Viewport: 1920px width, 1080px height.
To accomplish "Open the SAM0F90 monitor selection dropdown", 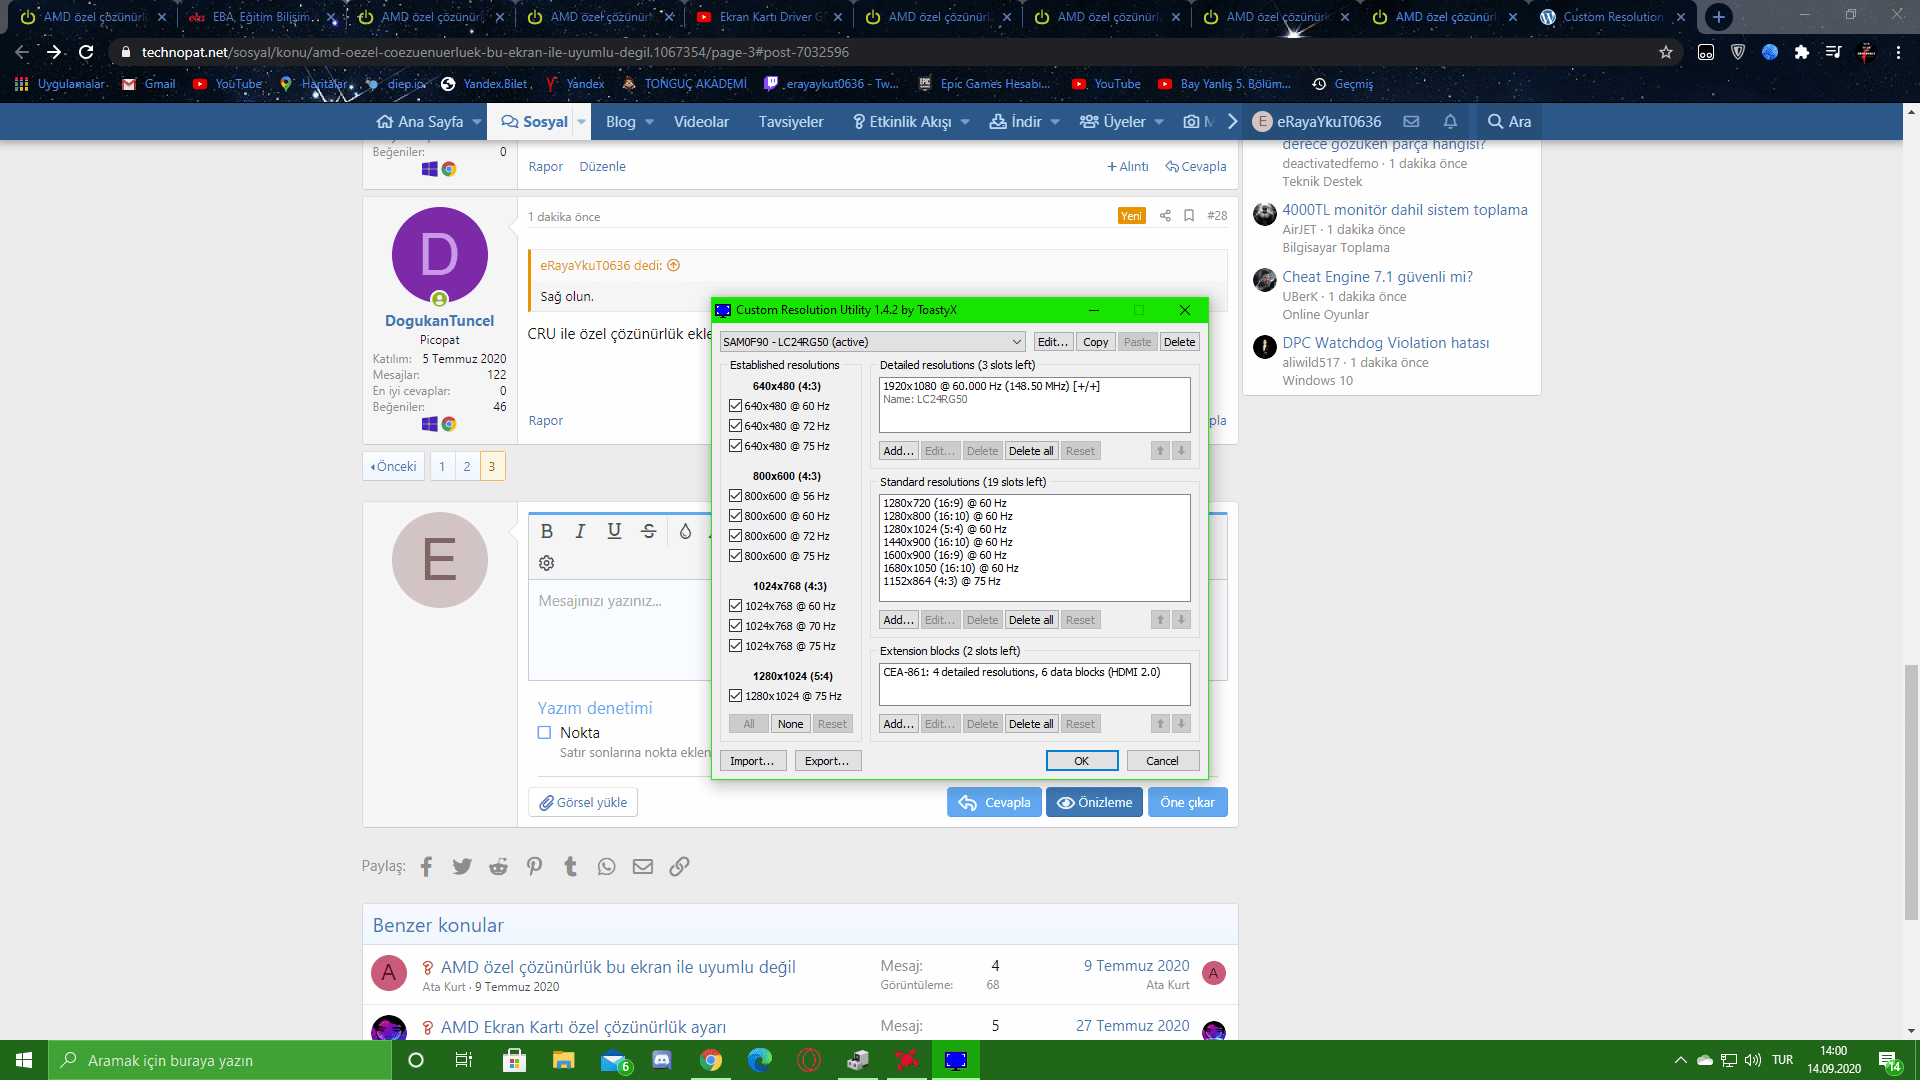I will (872, 342).
